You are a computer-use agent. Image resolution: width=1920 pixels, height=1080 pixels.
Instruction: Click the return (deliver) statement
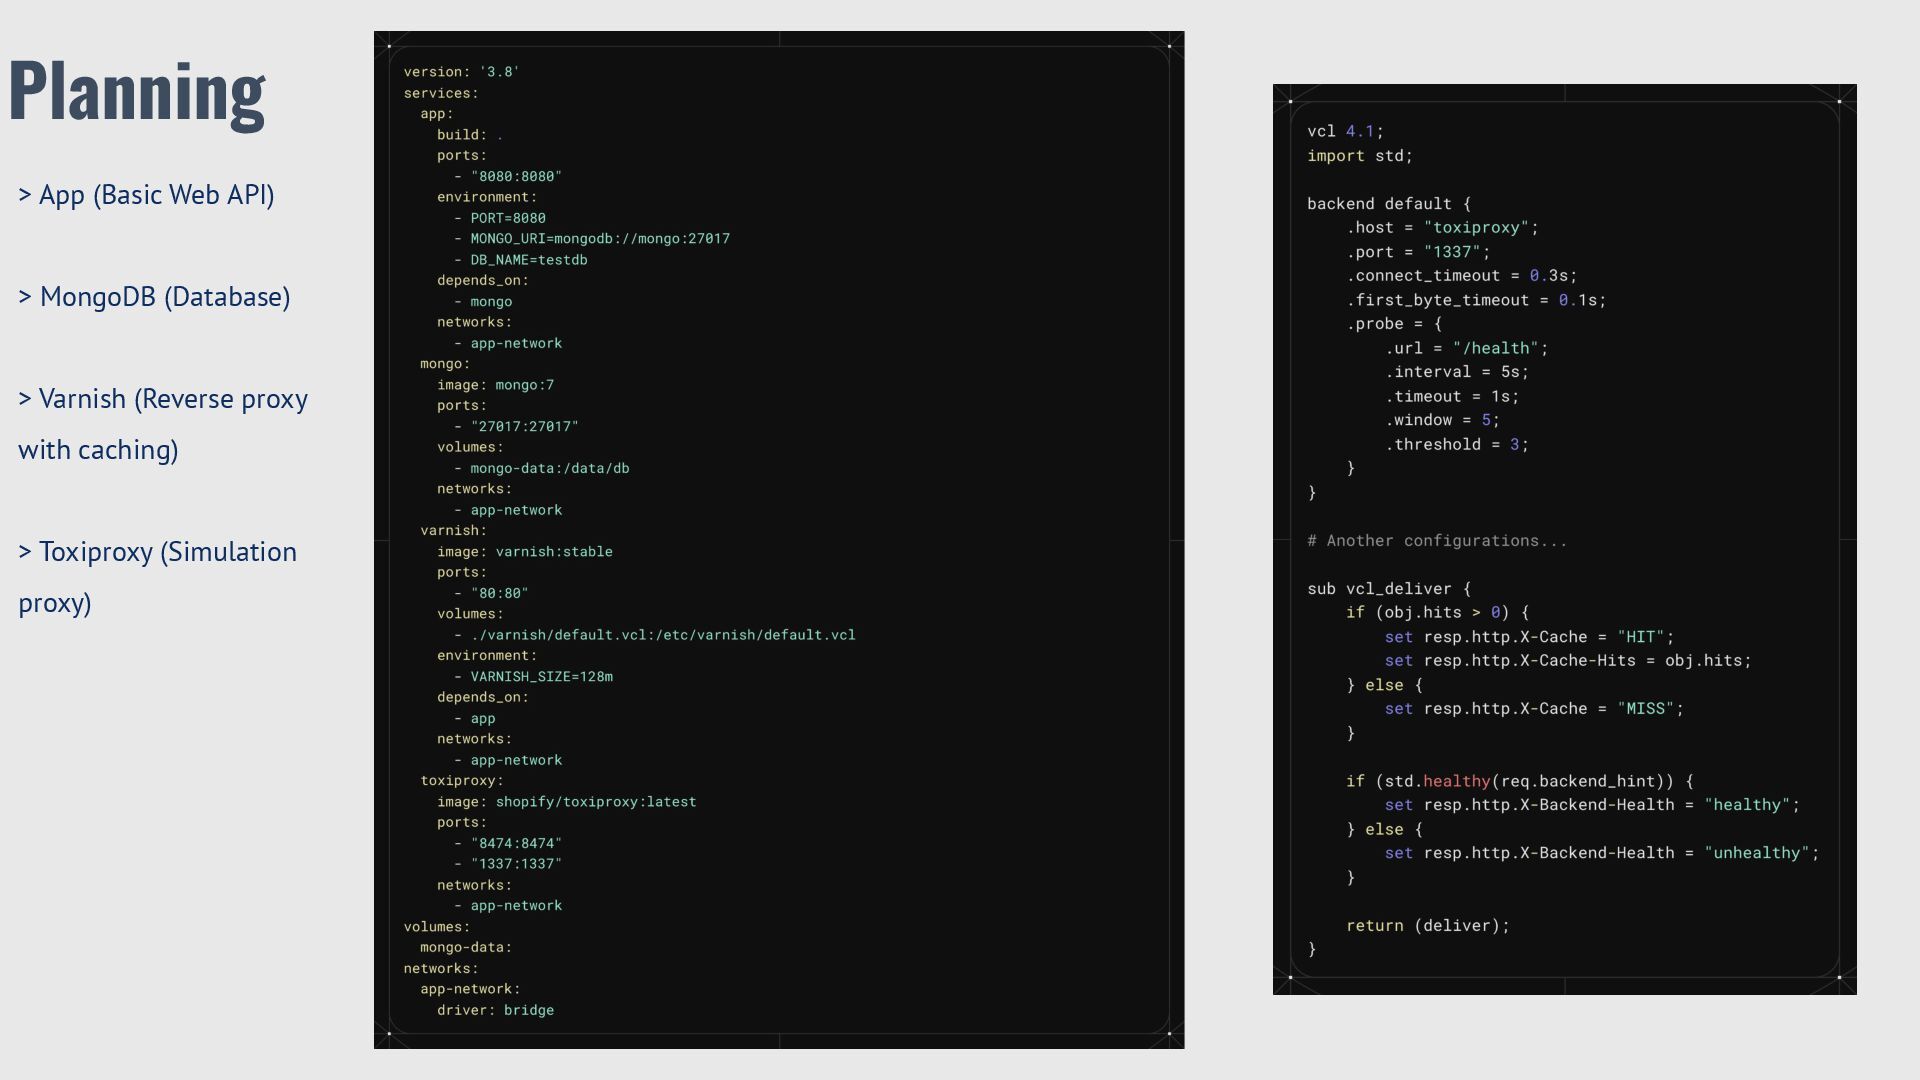tap(1427, 926)
